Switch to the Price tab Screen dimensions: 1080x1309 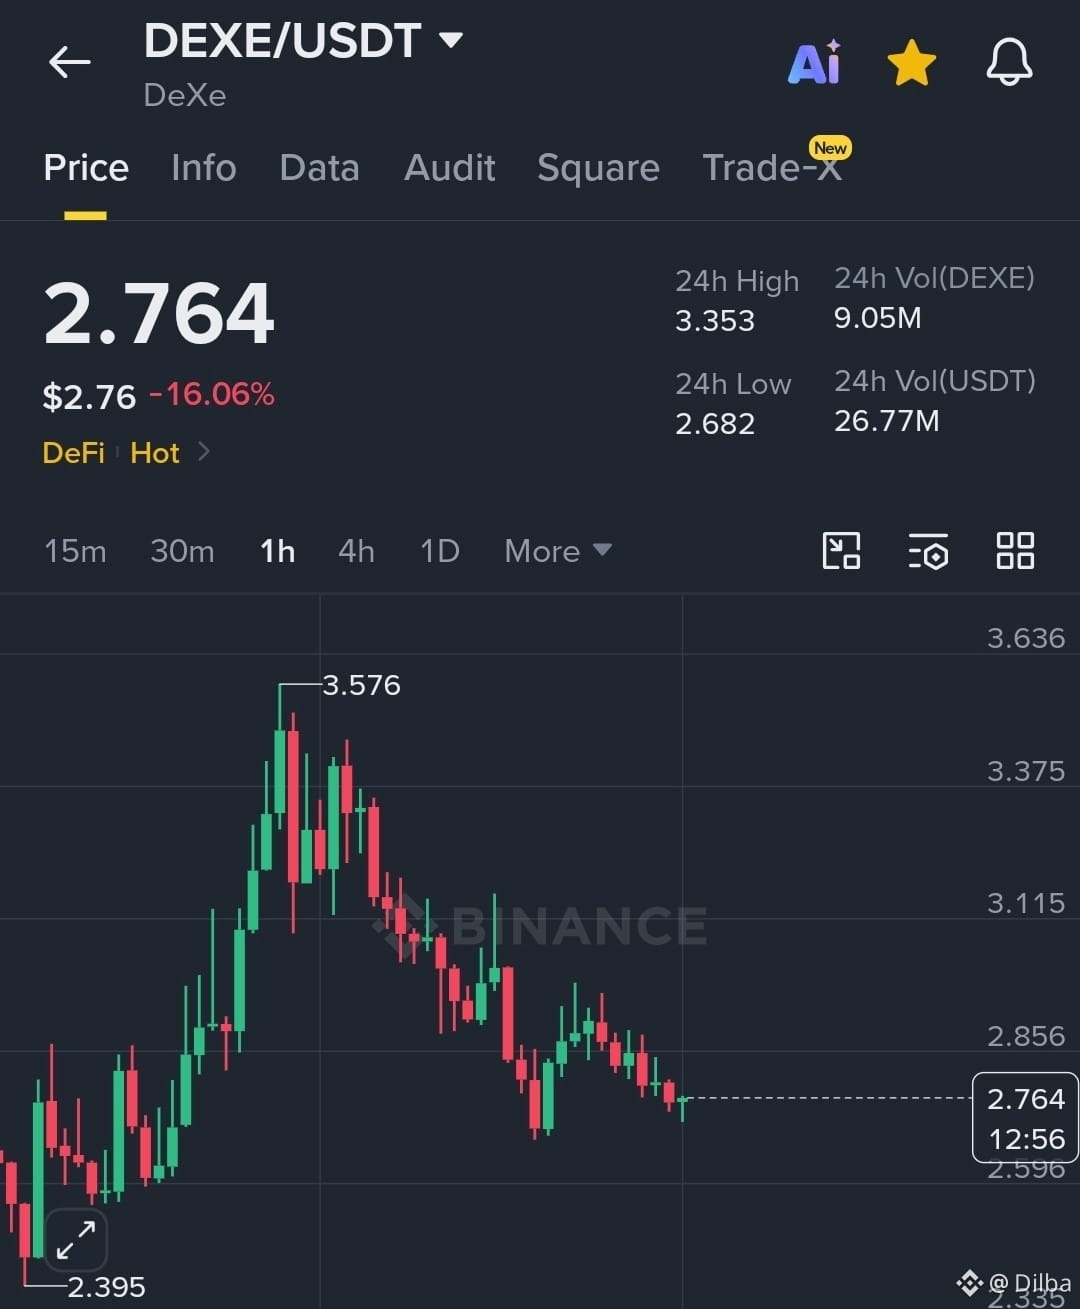pyautogui.click(x=86, y=167)
